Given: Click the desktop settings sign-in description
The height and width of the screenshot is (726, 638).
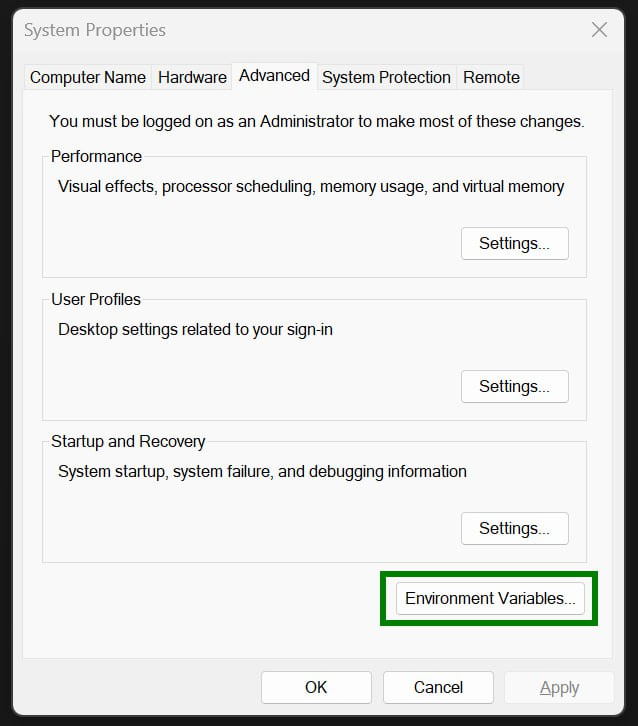Looking at the screenshot, I should click(195, 328).
